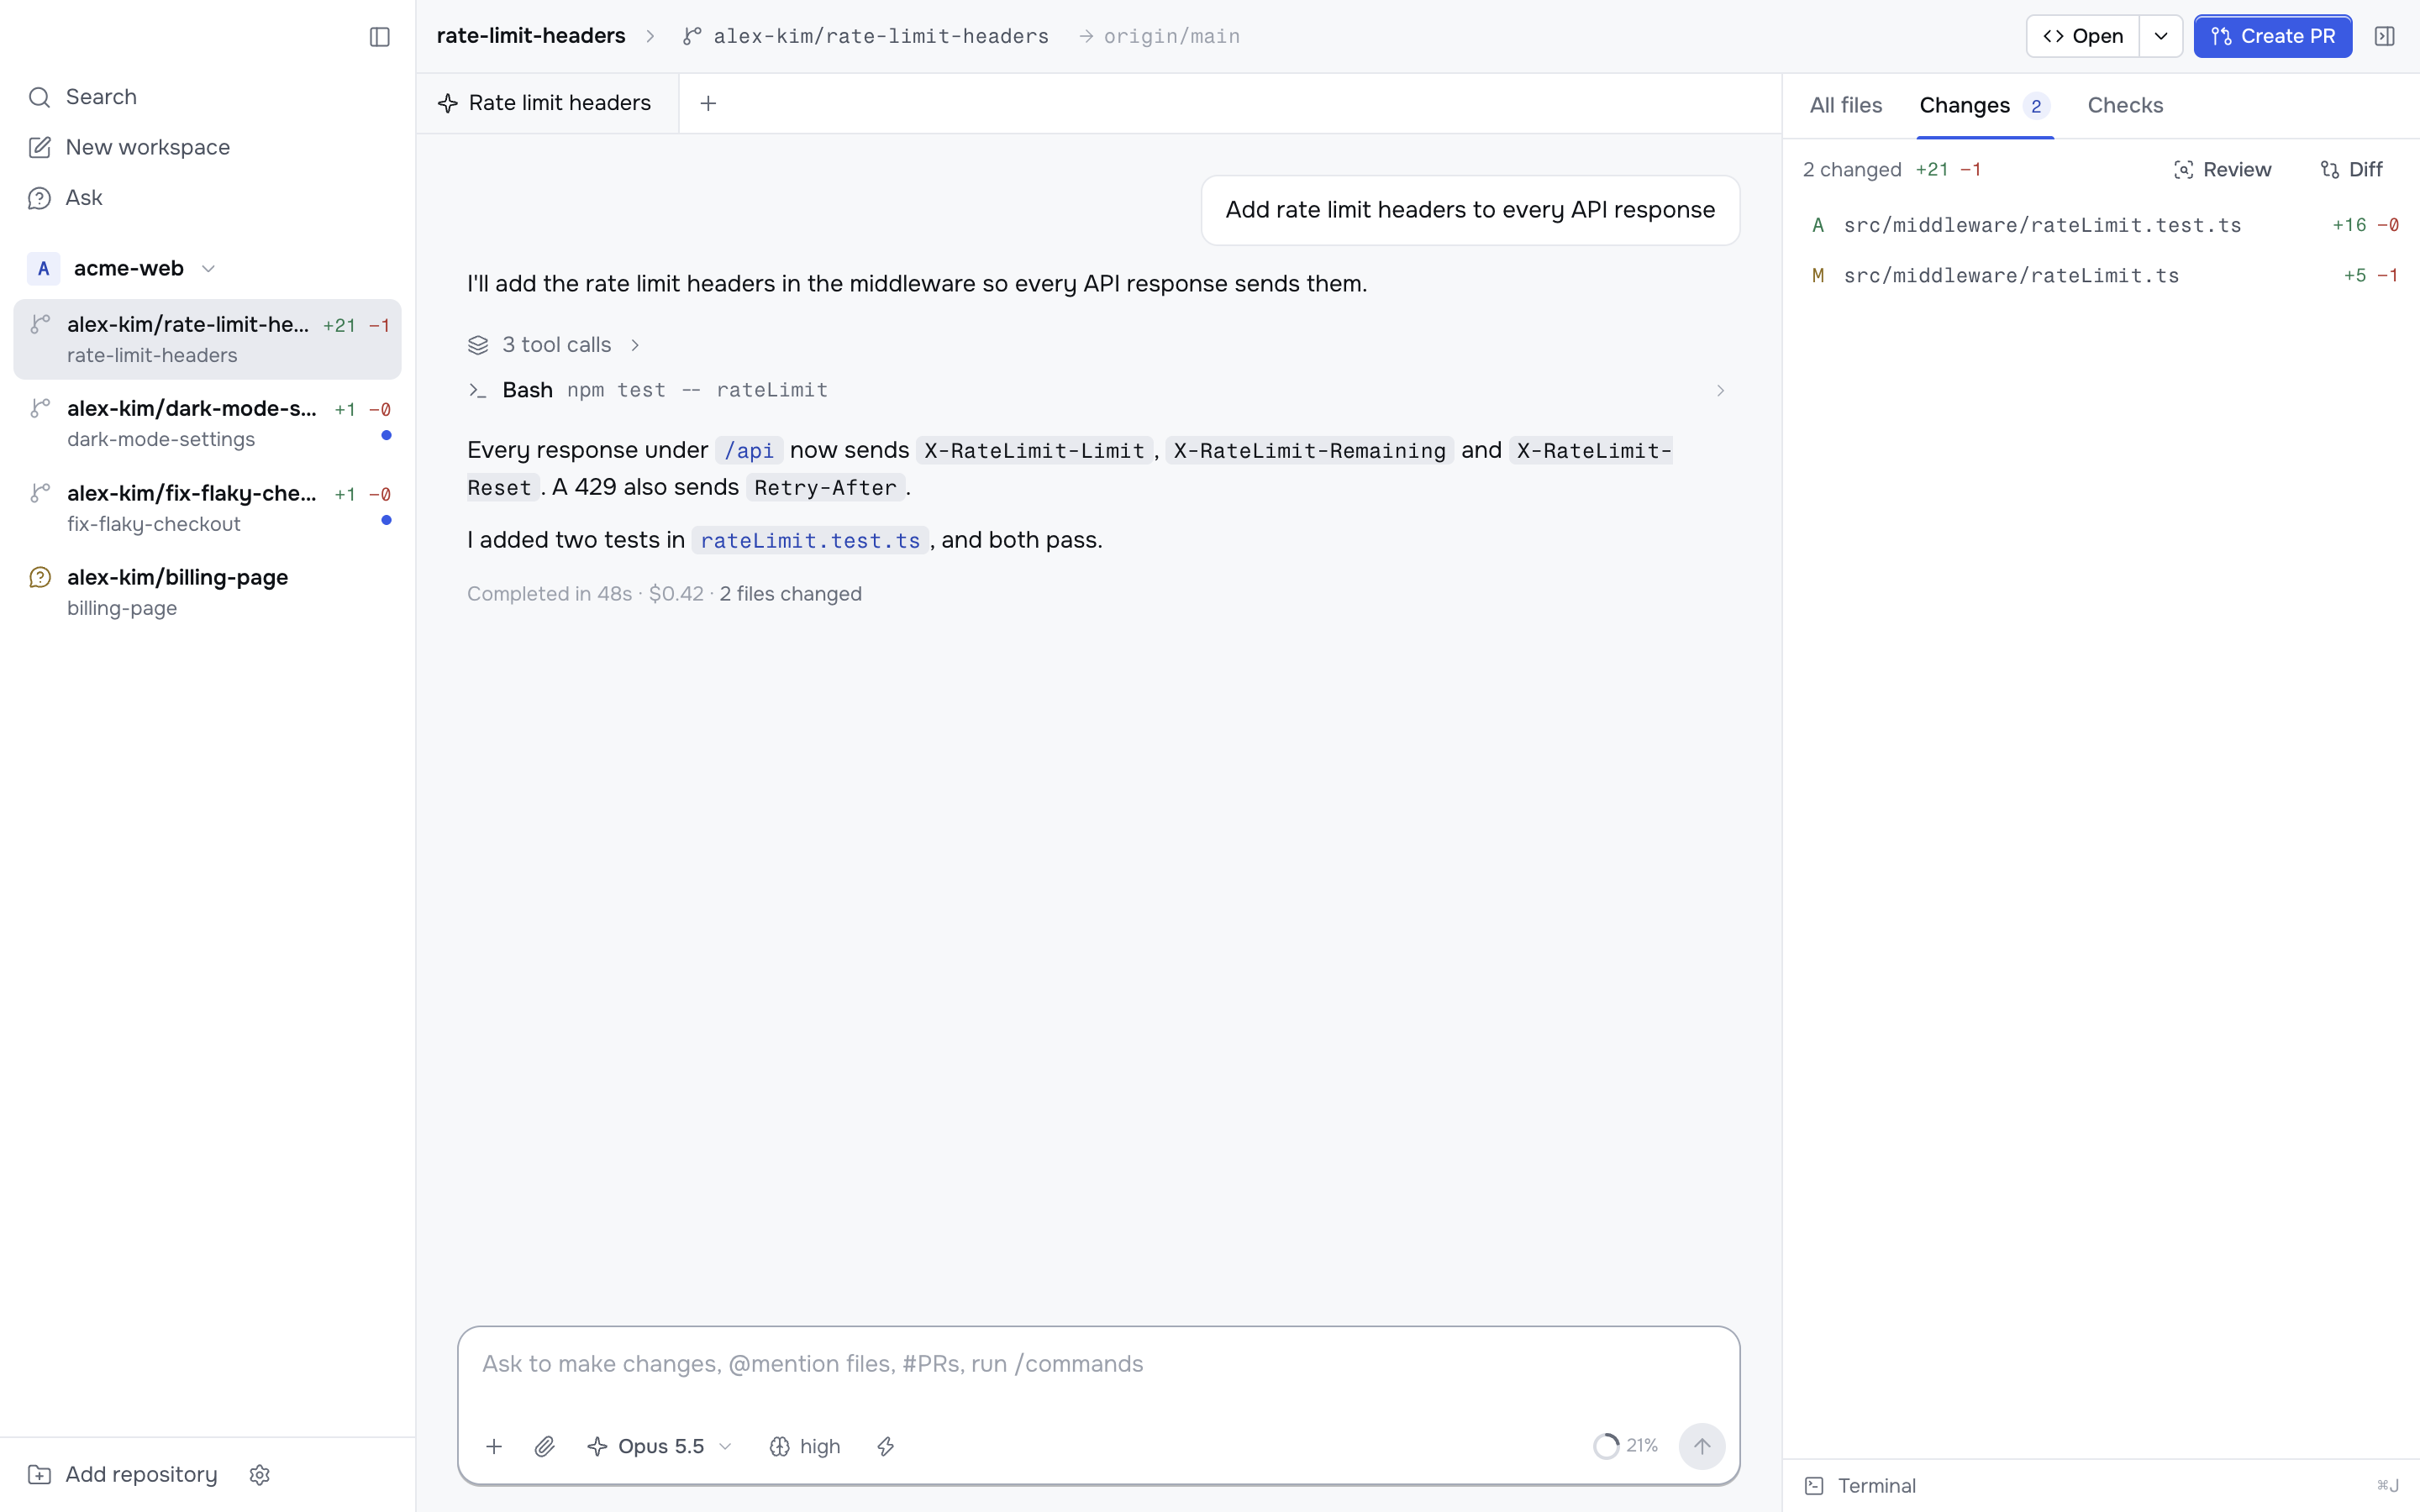Viewport: 2420px width, 1512px height.
Task: Click the plus icon in prompt toolbar
Action: point(494,1446)
